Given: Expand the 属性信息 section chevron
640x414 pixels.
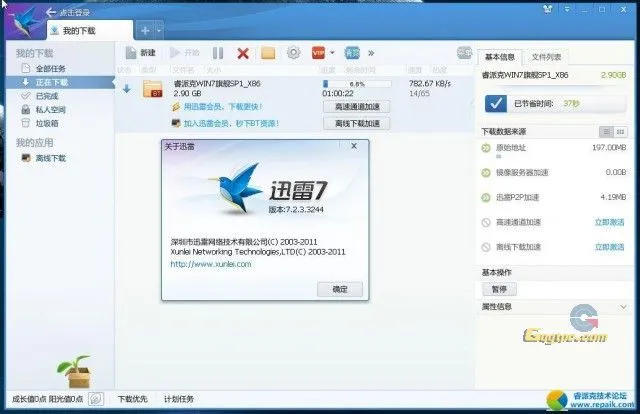Looking at the screenshot, I should pyautogui.click(x=623, y=307).
